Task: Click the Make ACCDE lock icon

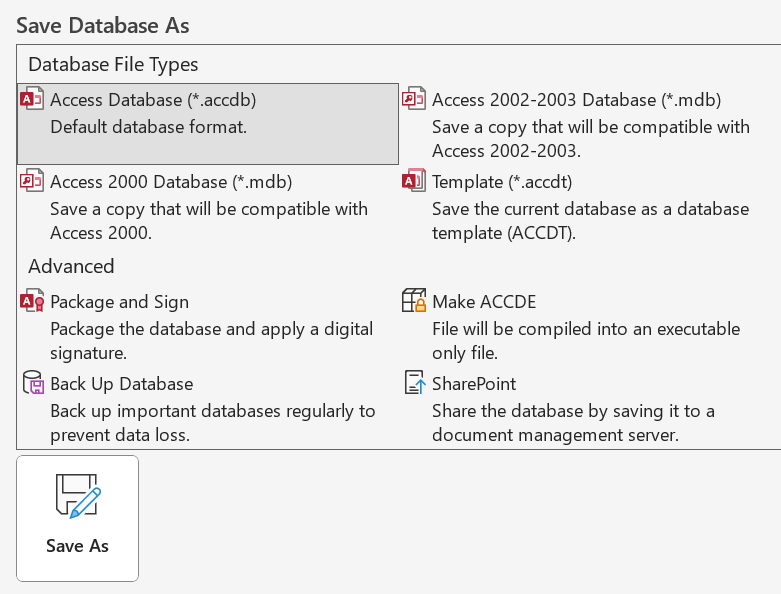Action: (413, 301)
